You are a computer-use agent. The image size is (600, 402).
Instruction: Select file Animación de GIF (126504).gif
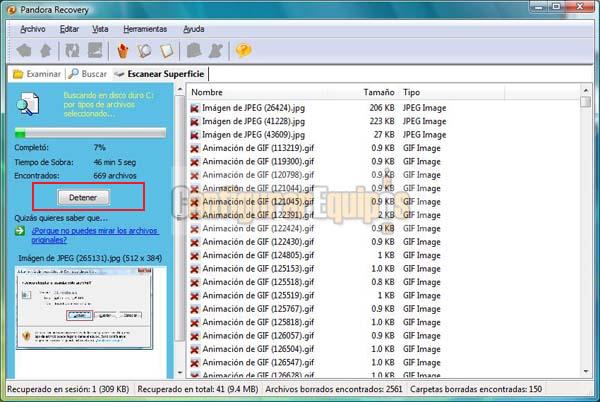coord(258,349)
